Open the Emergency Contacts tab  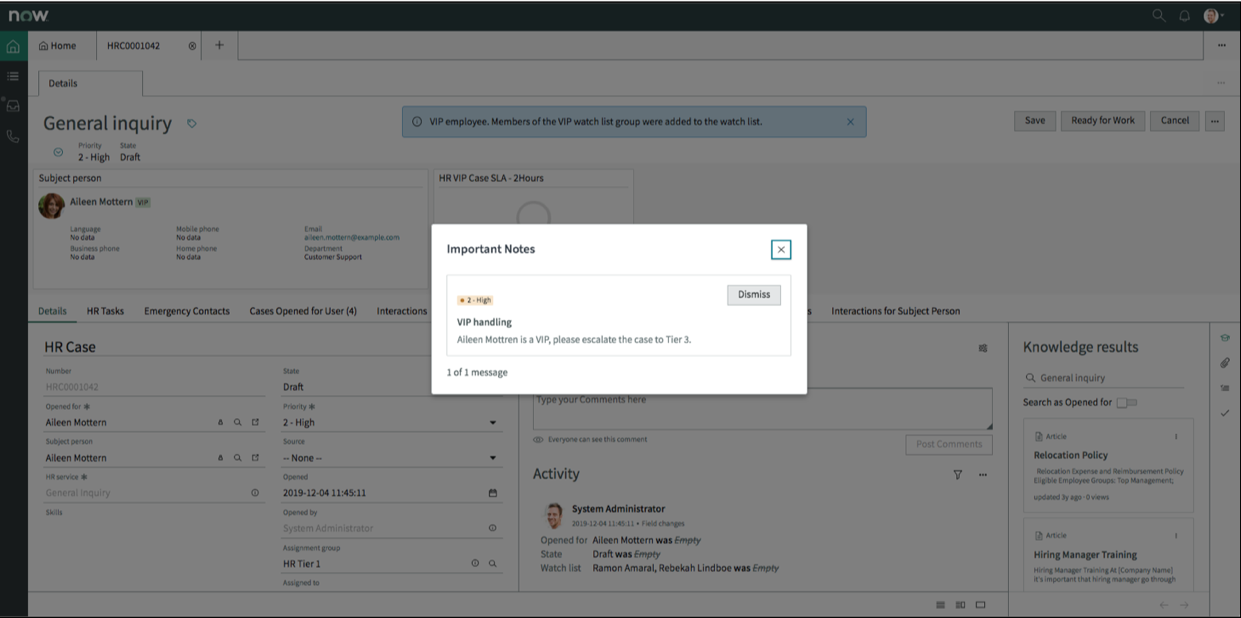[x=187, y=311]
